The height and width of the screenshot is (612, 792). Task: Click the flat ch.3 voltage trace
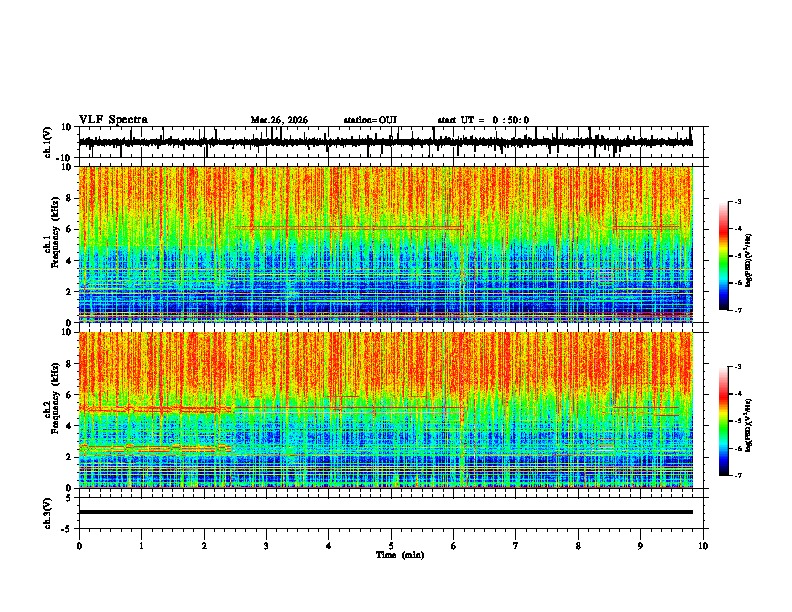point(385,512)
